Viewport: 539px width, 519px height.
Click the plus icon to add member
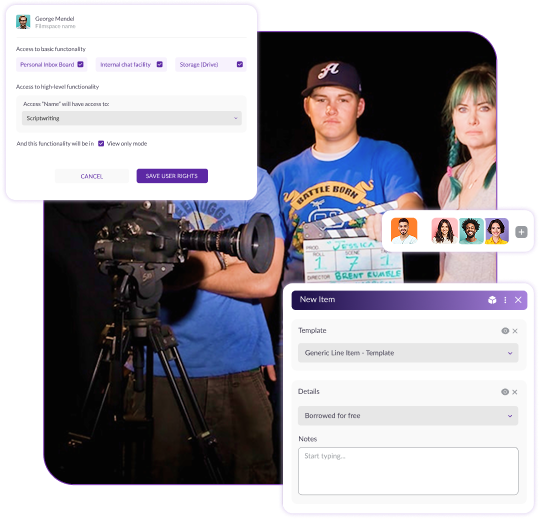[521, 232]
